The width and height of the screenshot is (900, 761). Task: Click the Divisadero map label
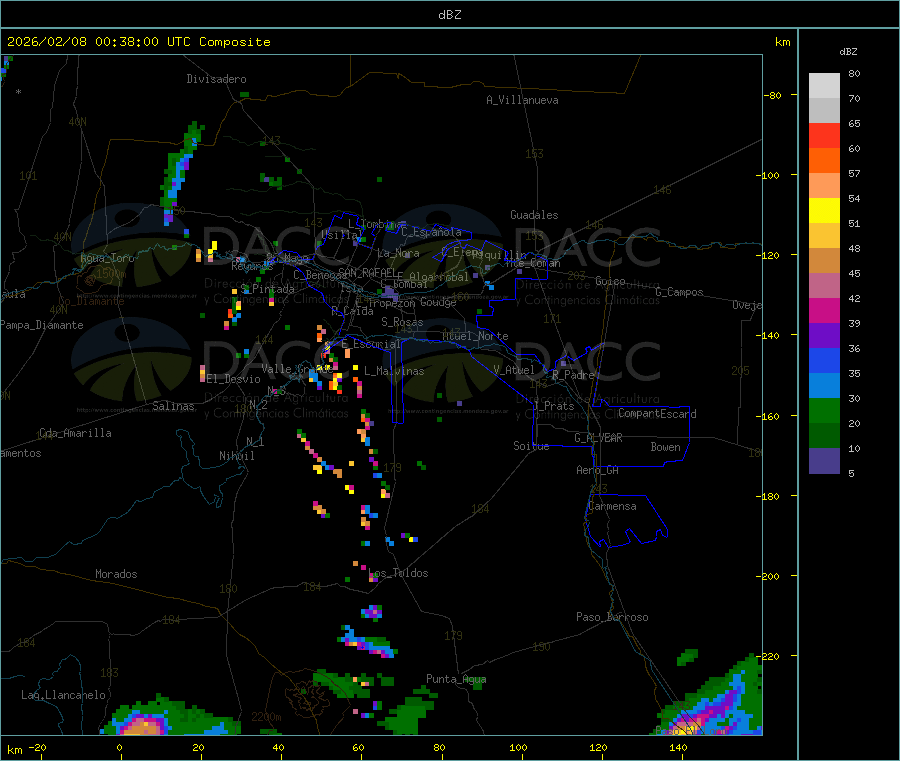[x=216, y=79]
